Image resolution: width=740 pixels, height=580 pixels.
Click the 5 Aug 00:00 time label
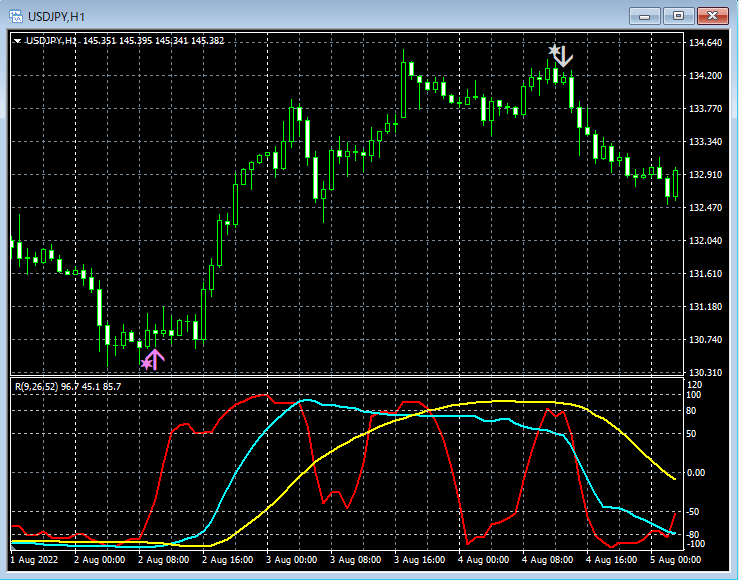point(675,561)
